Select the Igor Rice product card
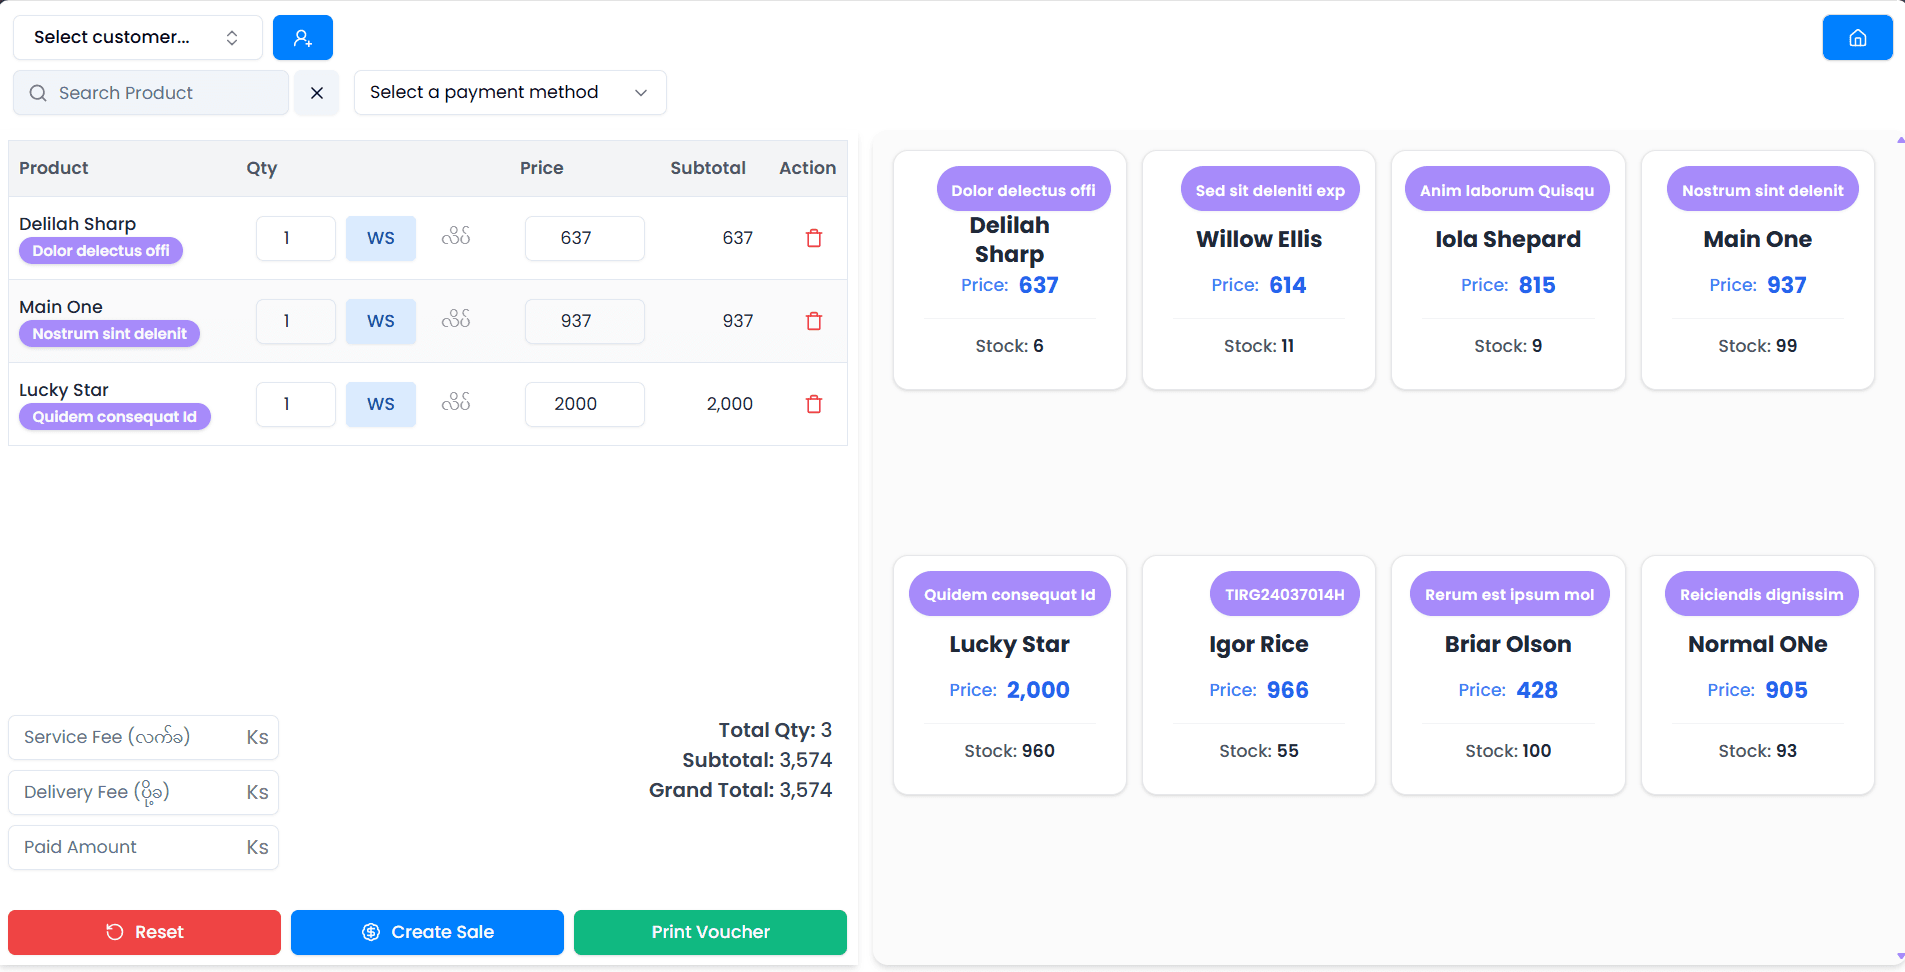Screen dimensions: 1905x972 1258,675
